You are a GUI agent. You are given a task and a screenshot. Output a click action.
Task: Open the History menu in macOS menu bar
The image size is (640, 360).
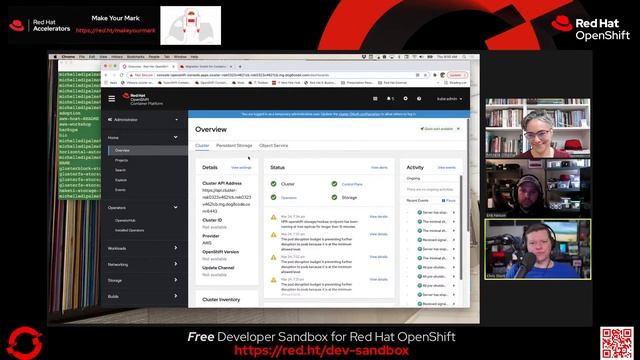117,57
